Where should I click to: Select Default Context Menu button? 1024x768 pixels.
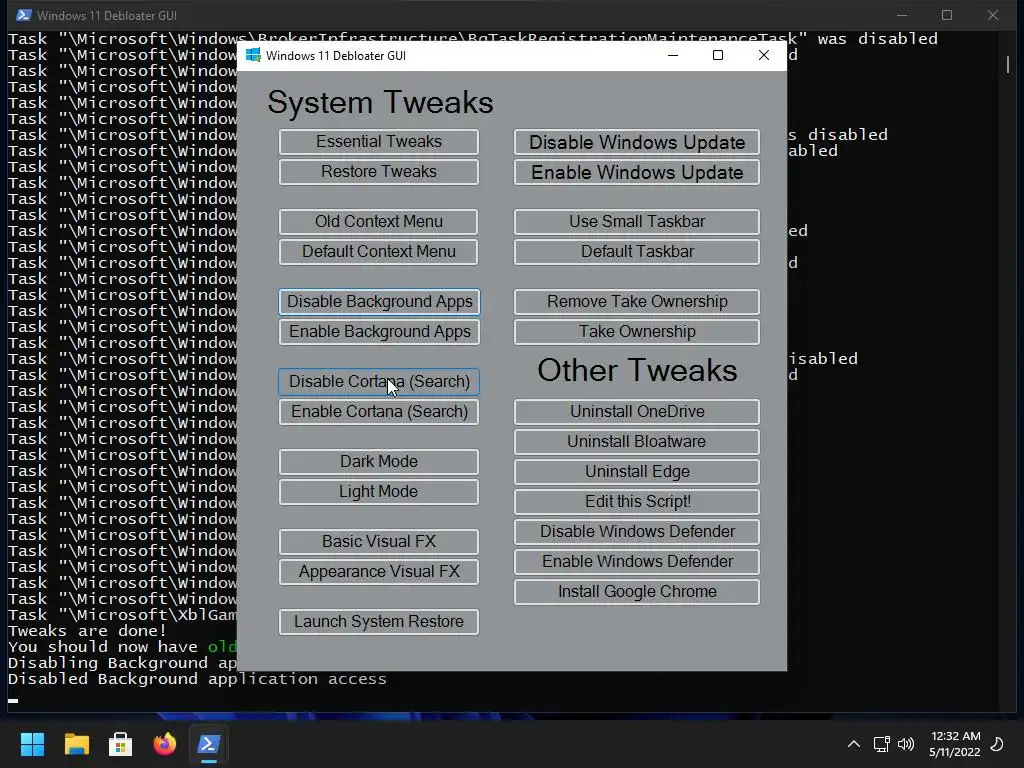click(x=378, y=251)
